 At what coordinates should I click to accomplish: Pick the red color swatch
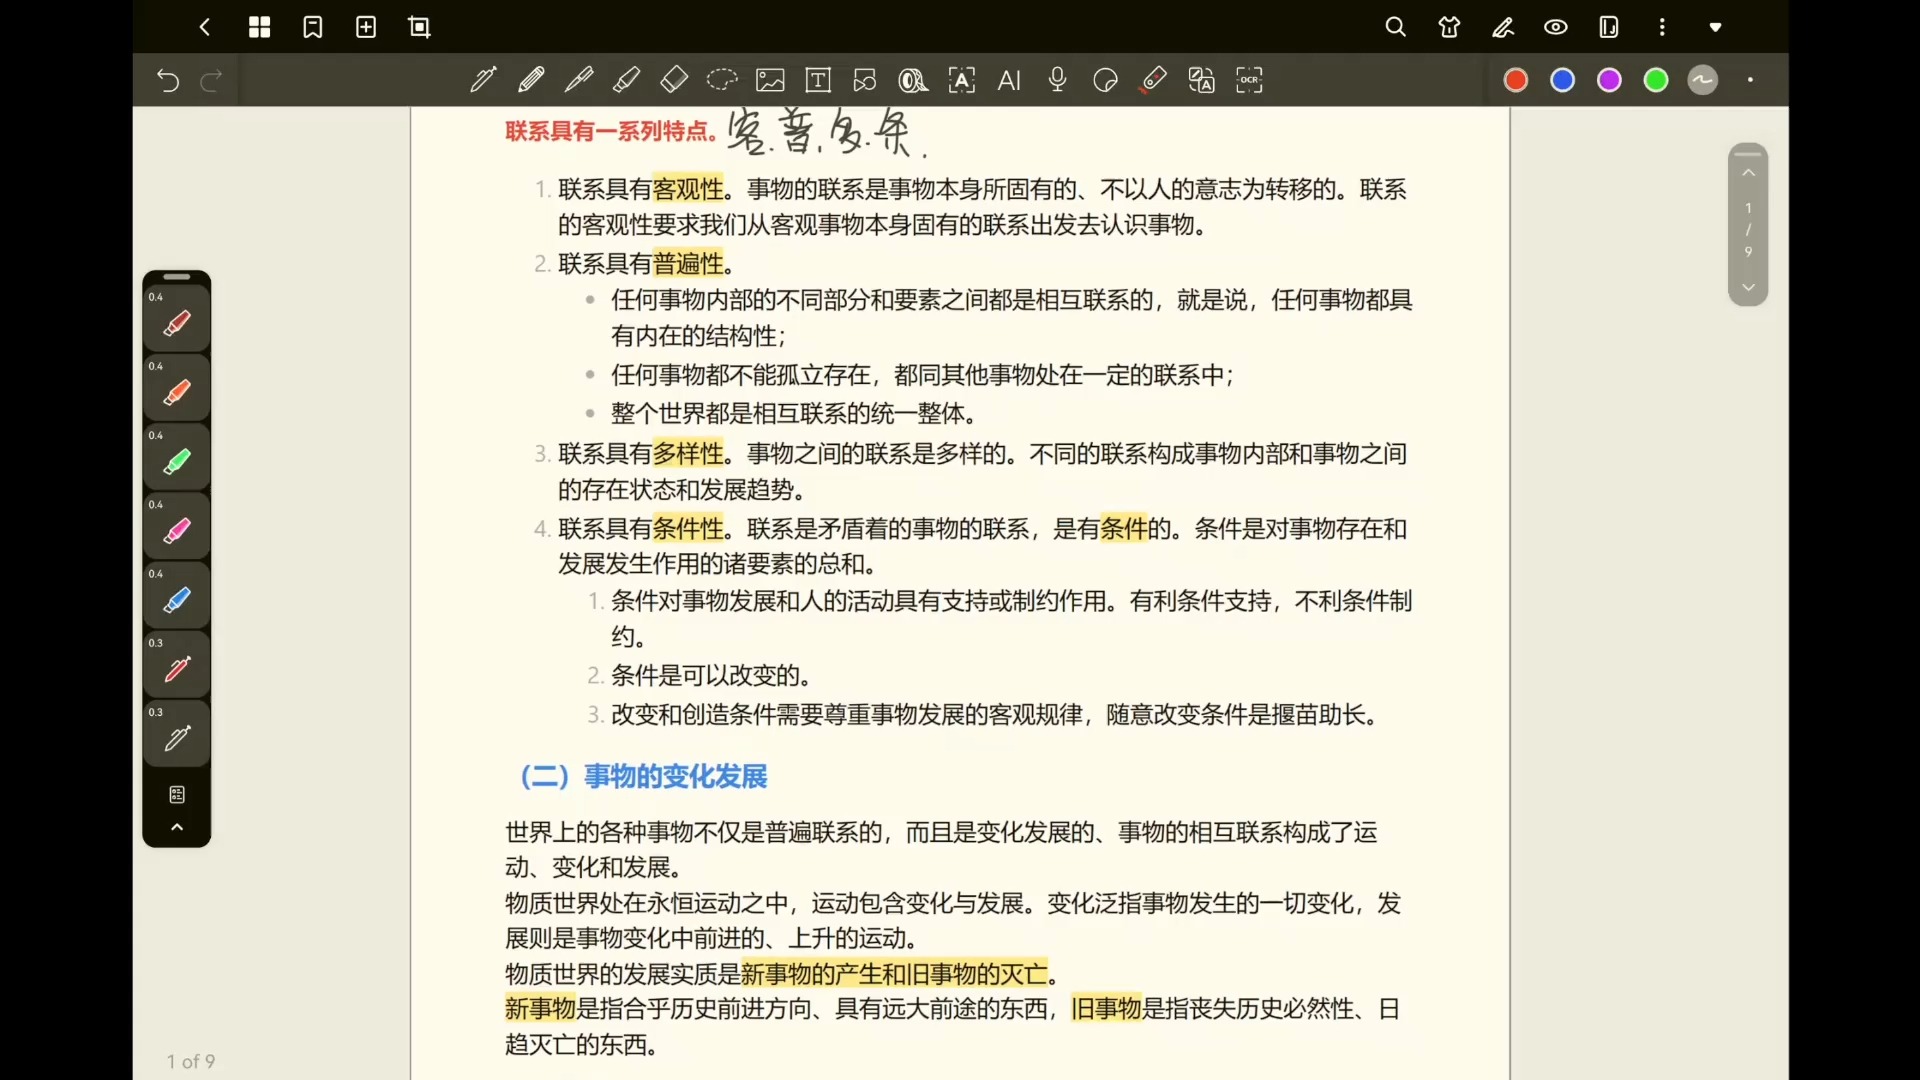point(1516,80)
